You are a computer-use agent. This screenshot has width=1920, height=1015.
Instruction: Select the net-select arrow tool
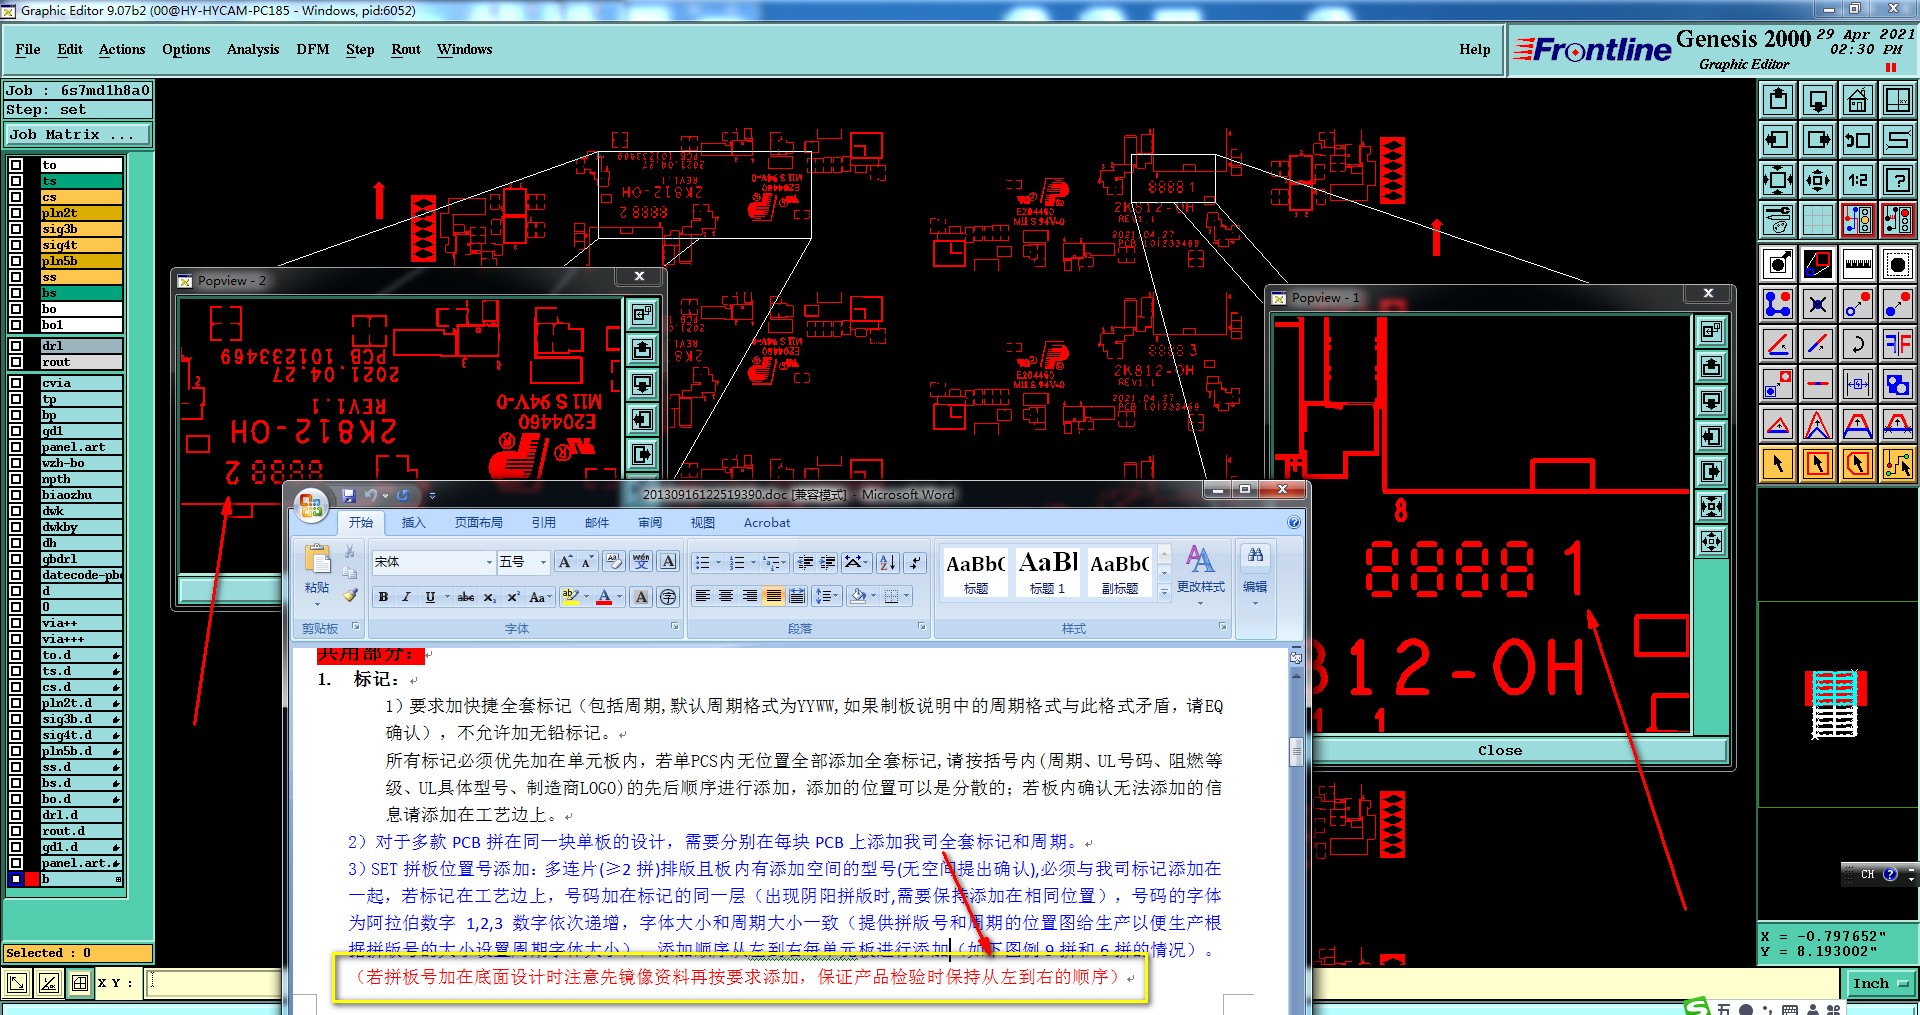click(x=1897, y=464)
